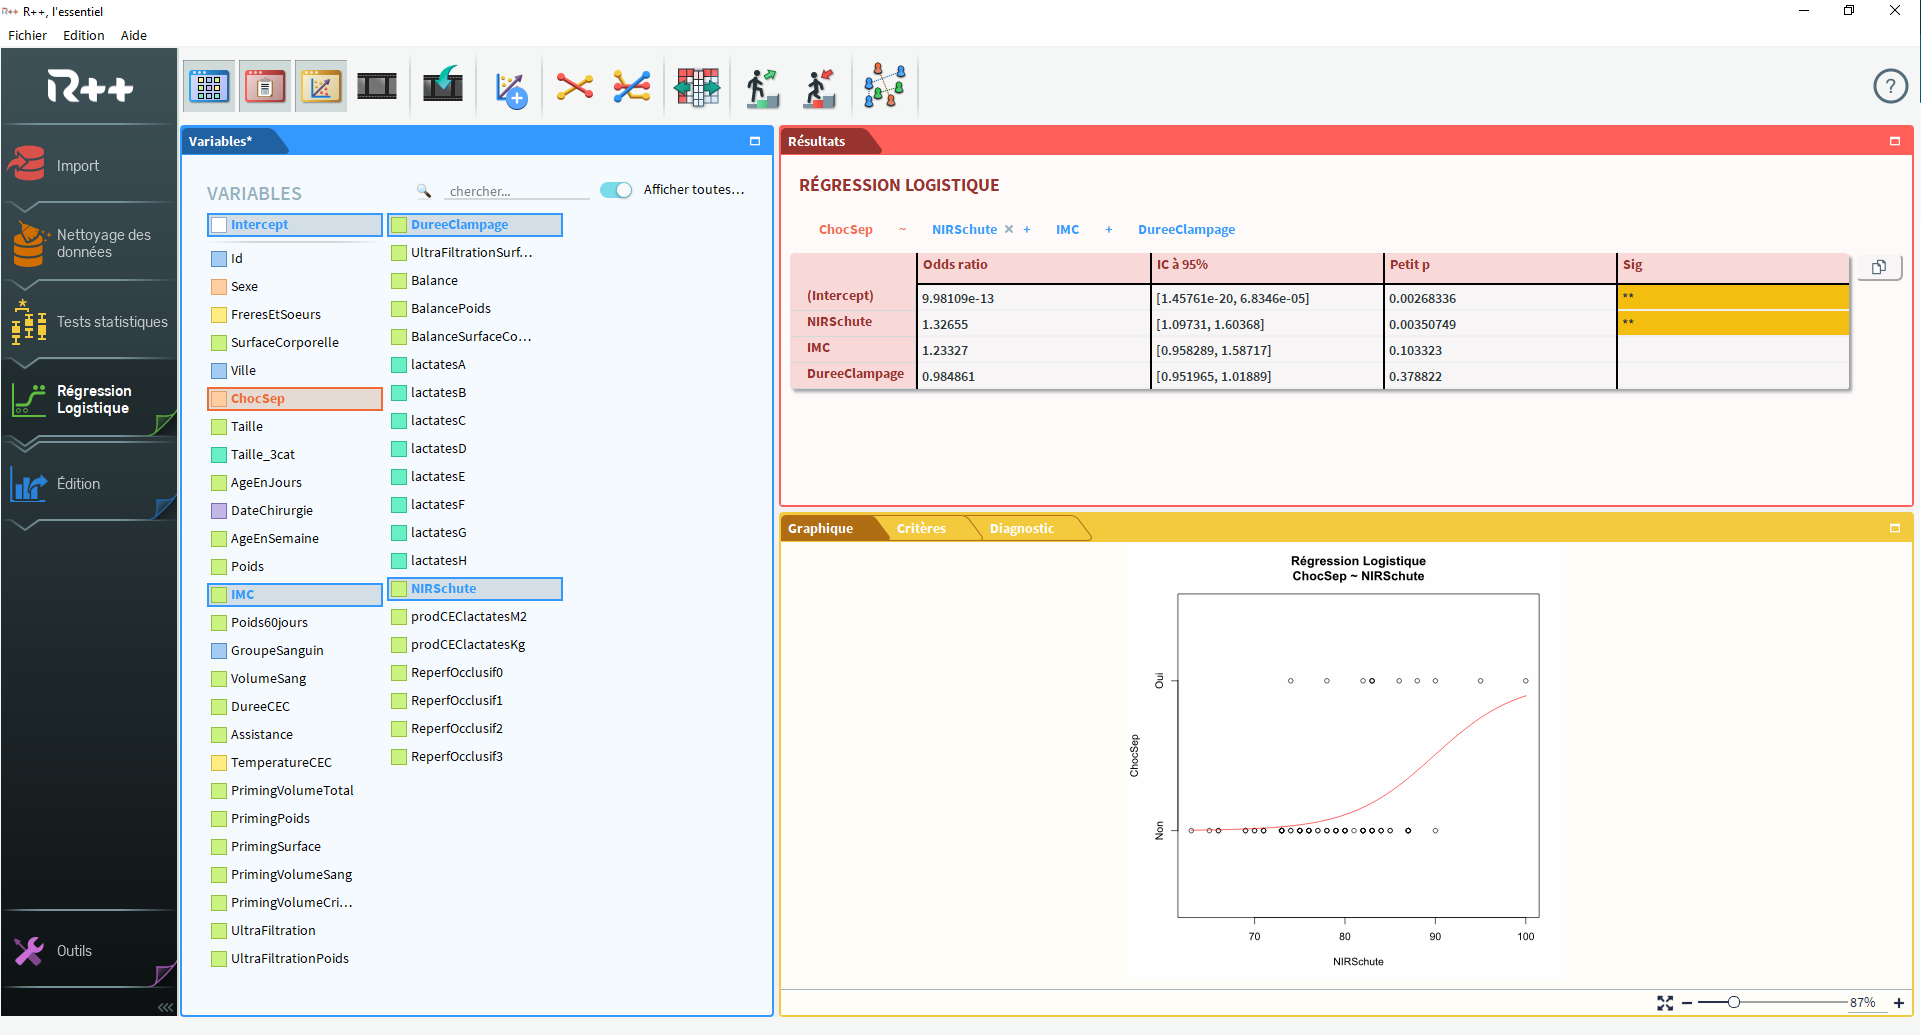
Task: Click plus after NIRSchute in formula
Action: pyautogui.click(x=1026, y=229)
